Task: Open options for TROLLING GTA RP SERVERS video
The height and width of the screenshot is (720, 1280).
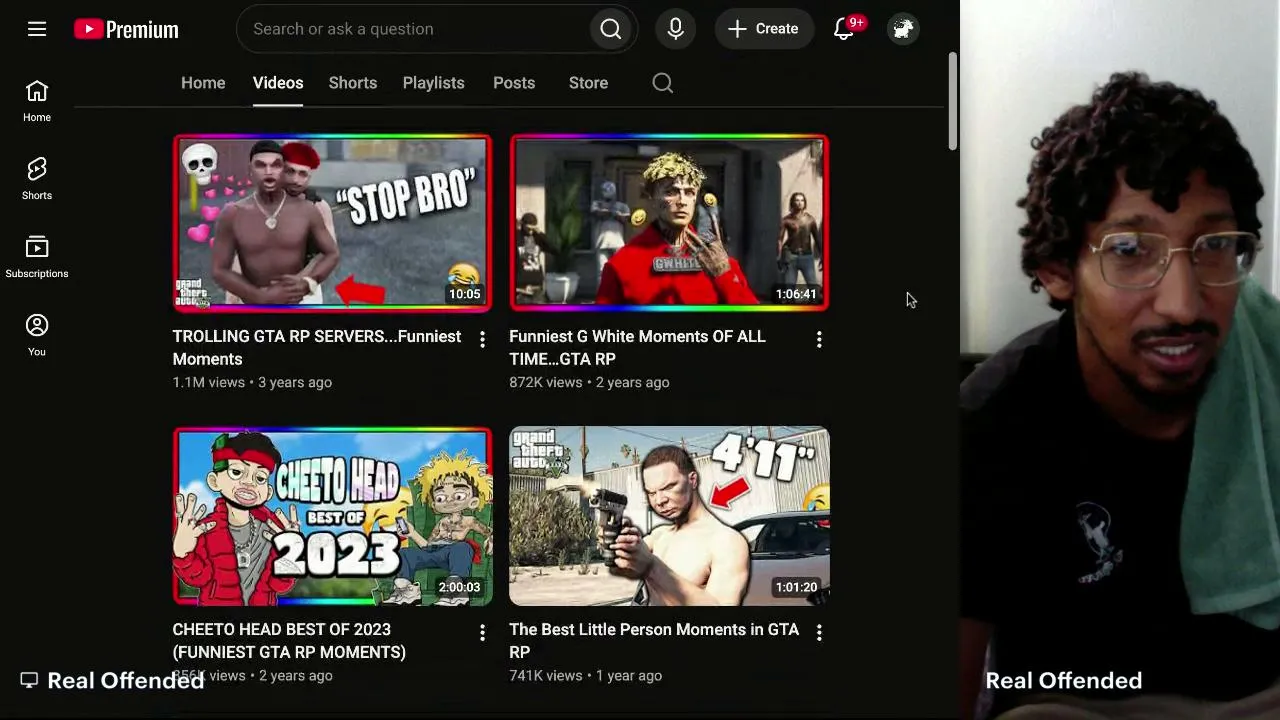Action: tap(482, 340)
